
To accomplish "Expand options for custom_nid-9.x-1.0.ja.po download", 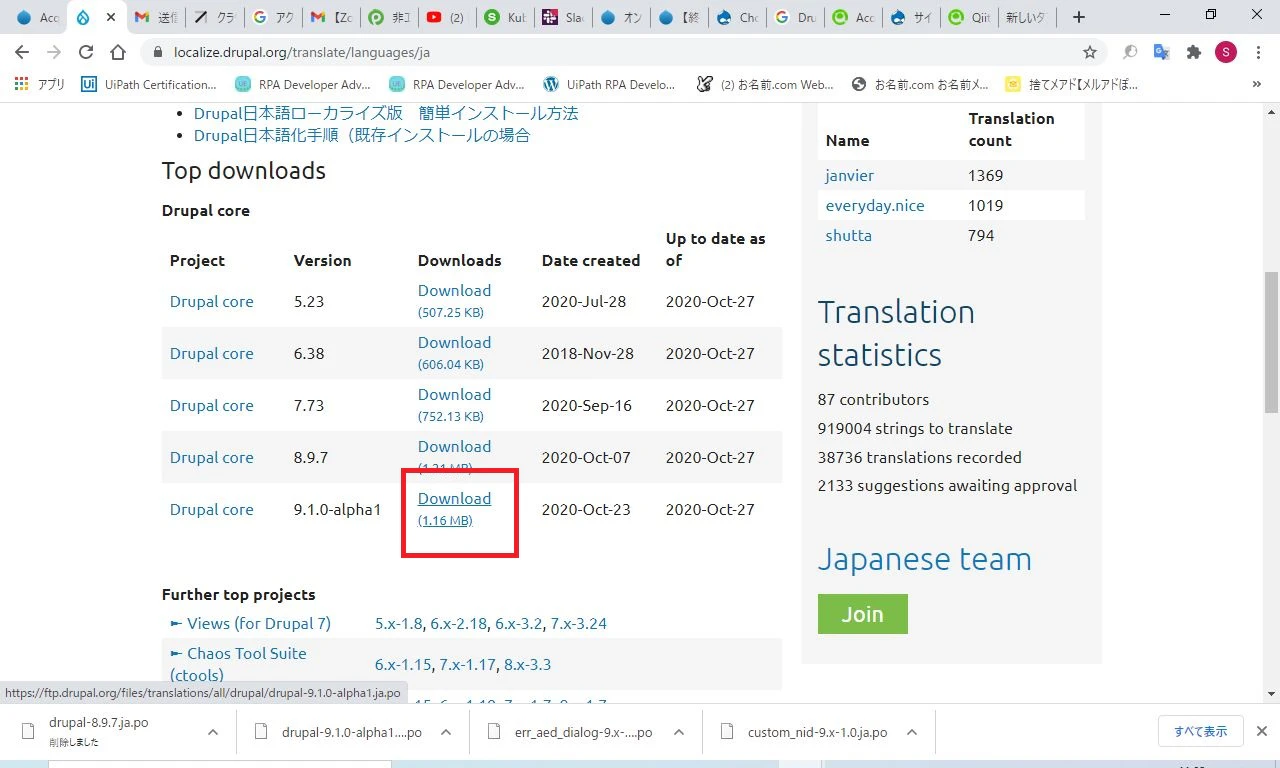I will (912, 732).
